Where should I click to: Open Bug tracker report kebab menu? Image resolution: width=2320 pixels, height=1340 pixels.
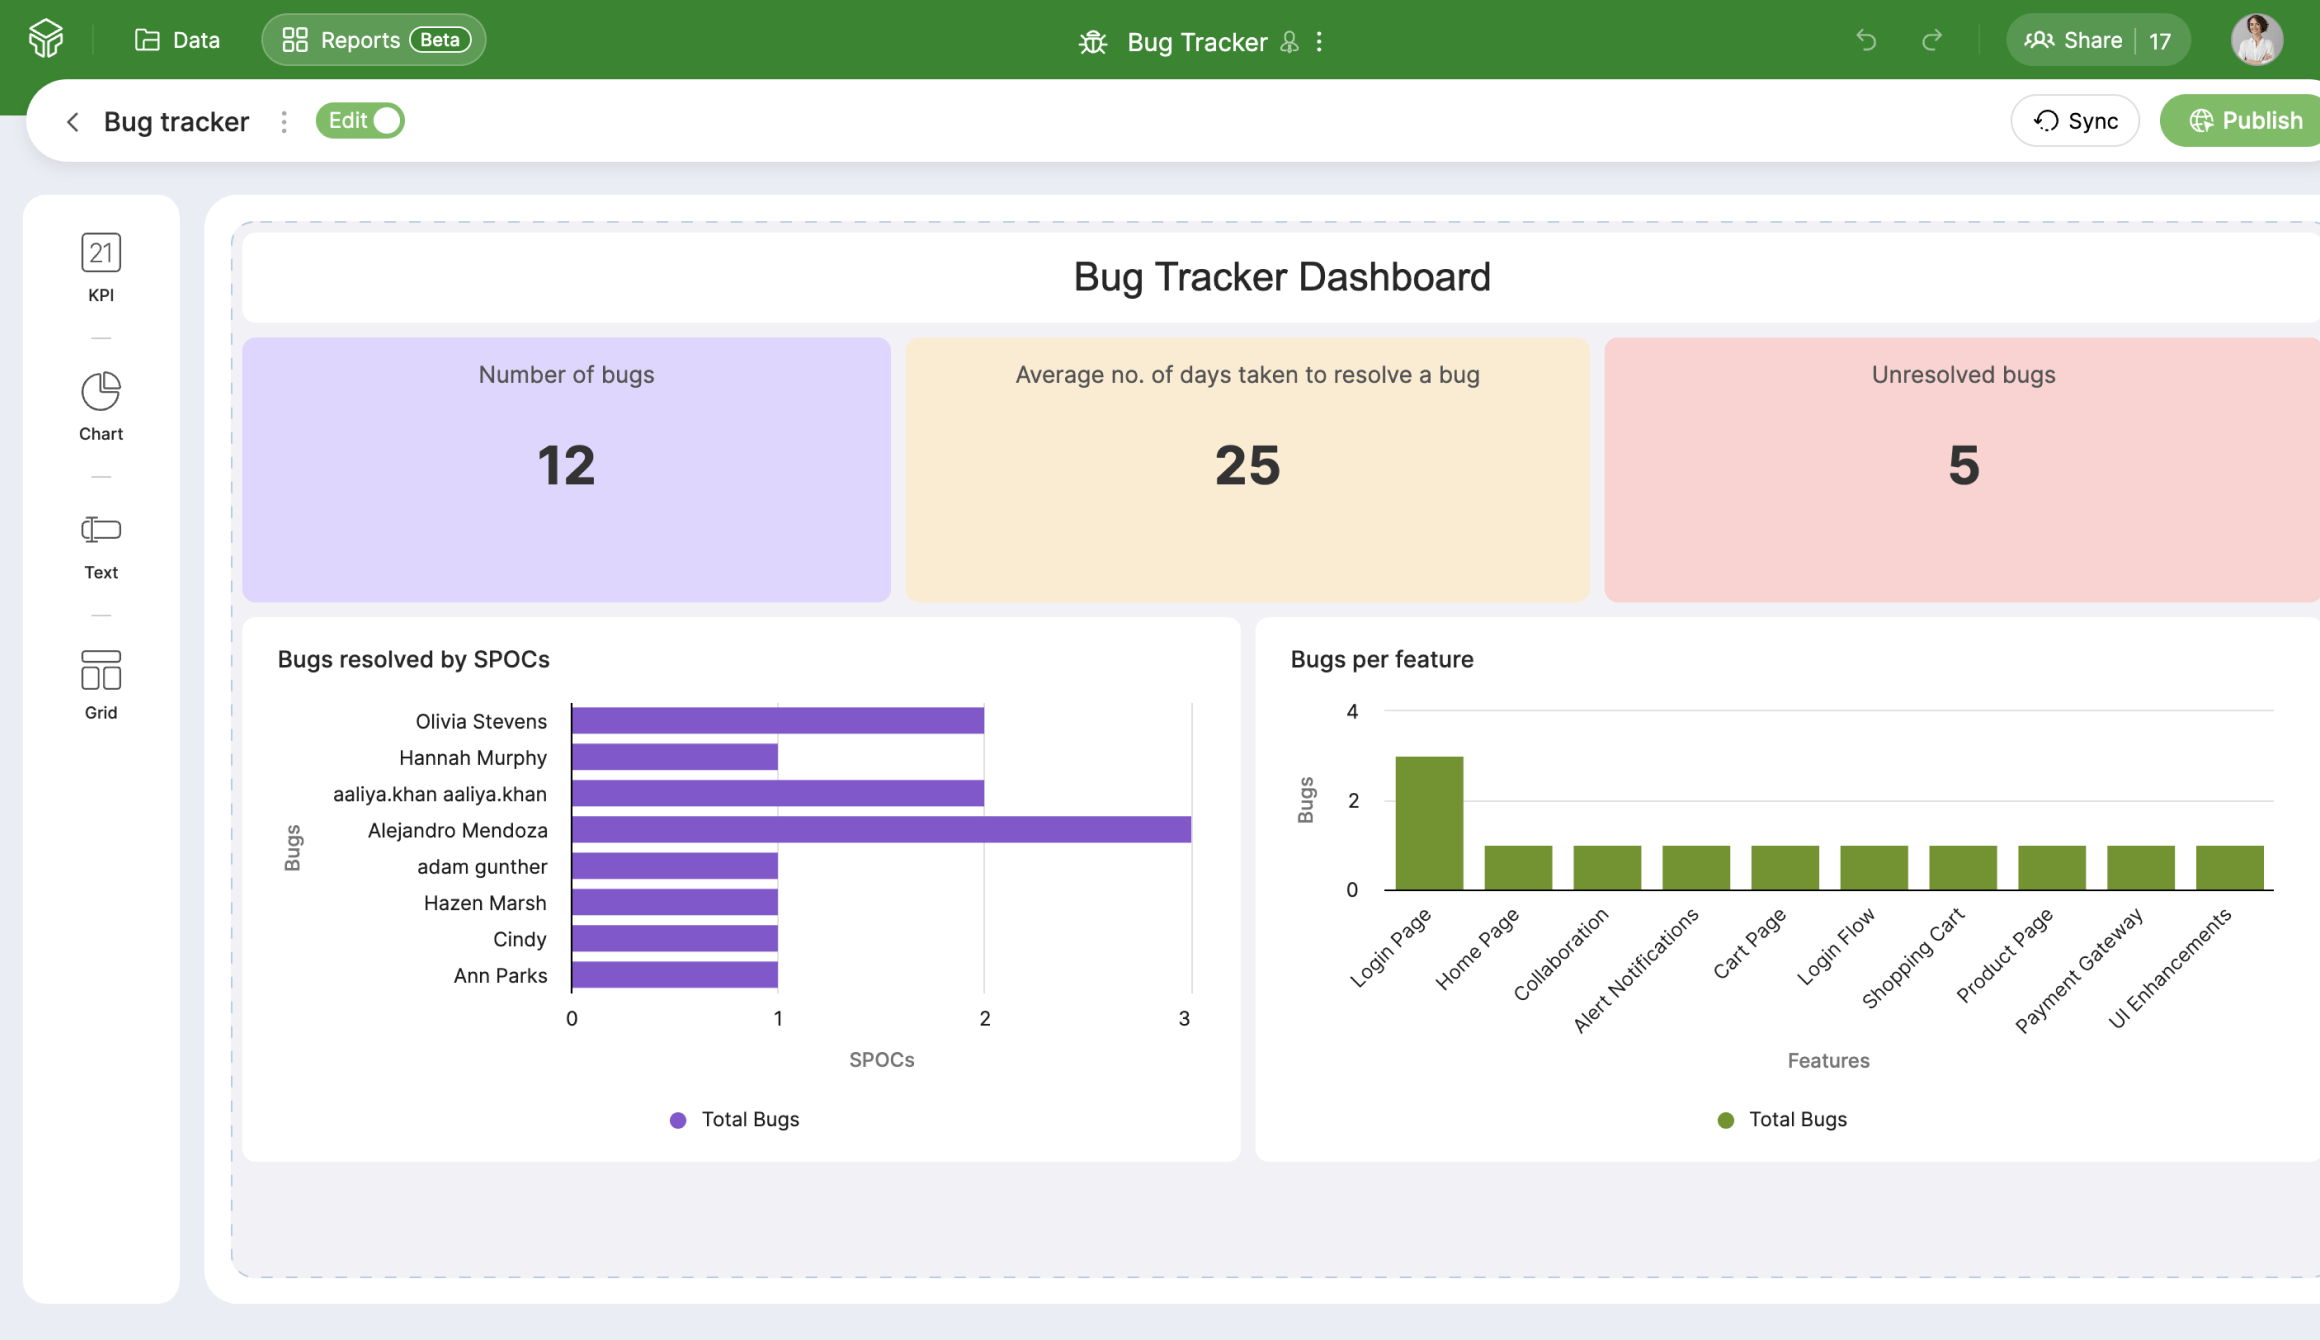click(284, 121)
